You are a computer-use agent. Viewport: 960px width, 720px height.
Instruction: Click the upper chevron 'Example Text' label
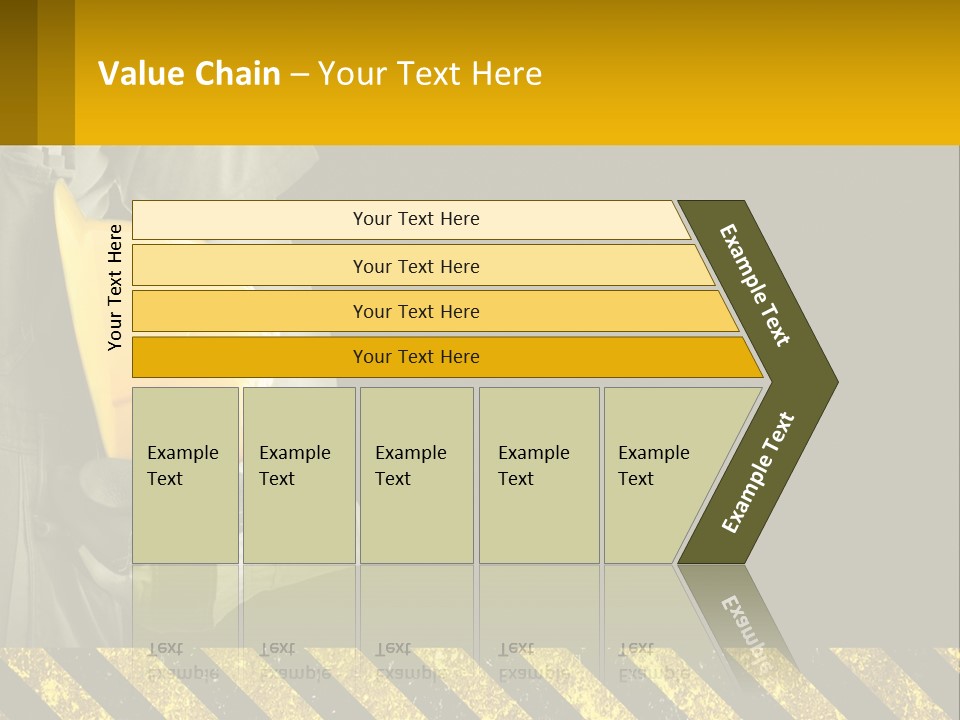[x=756, y=285]
